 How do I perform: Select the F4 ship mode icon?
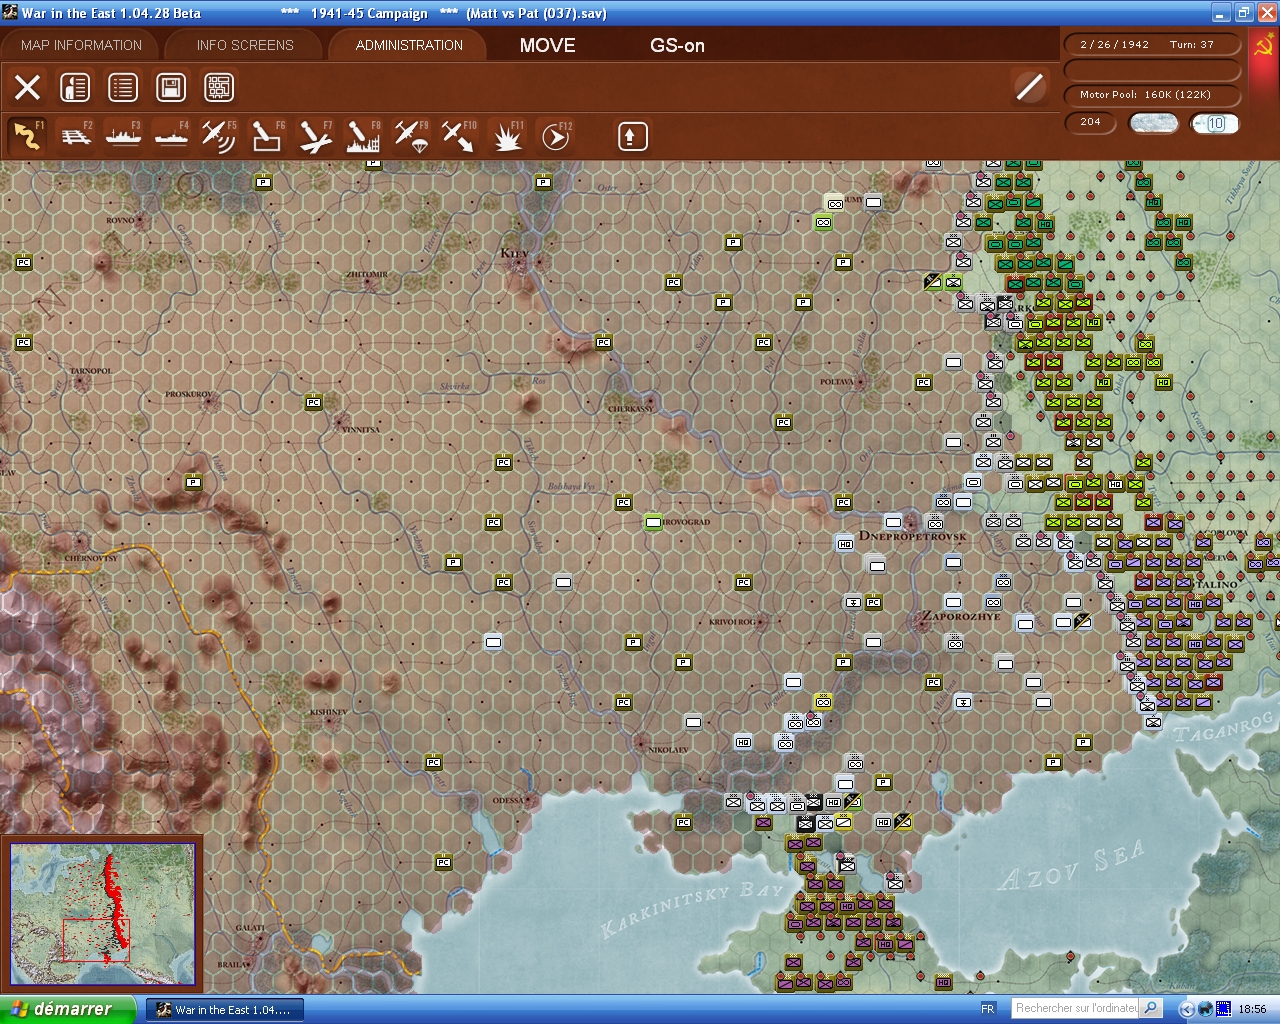coord(172,136)
